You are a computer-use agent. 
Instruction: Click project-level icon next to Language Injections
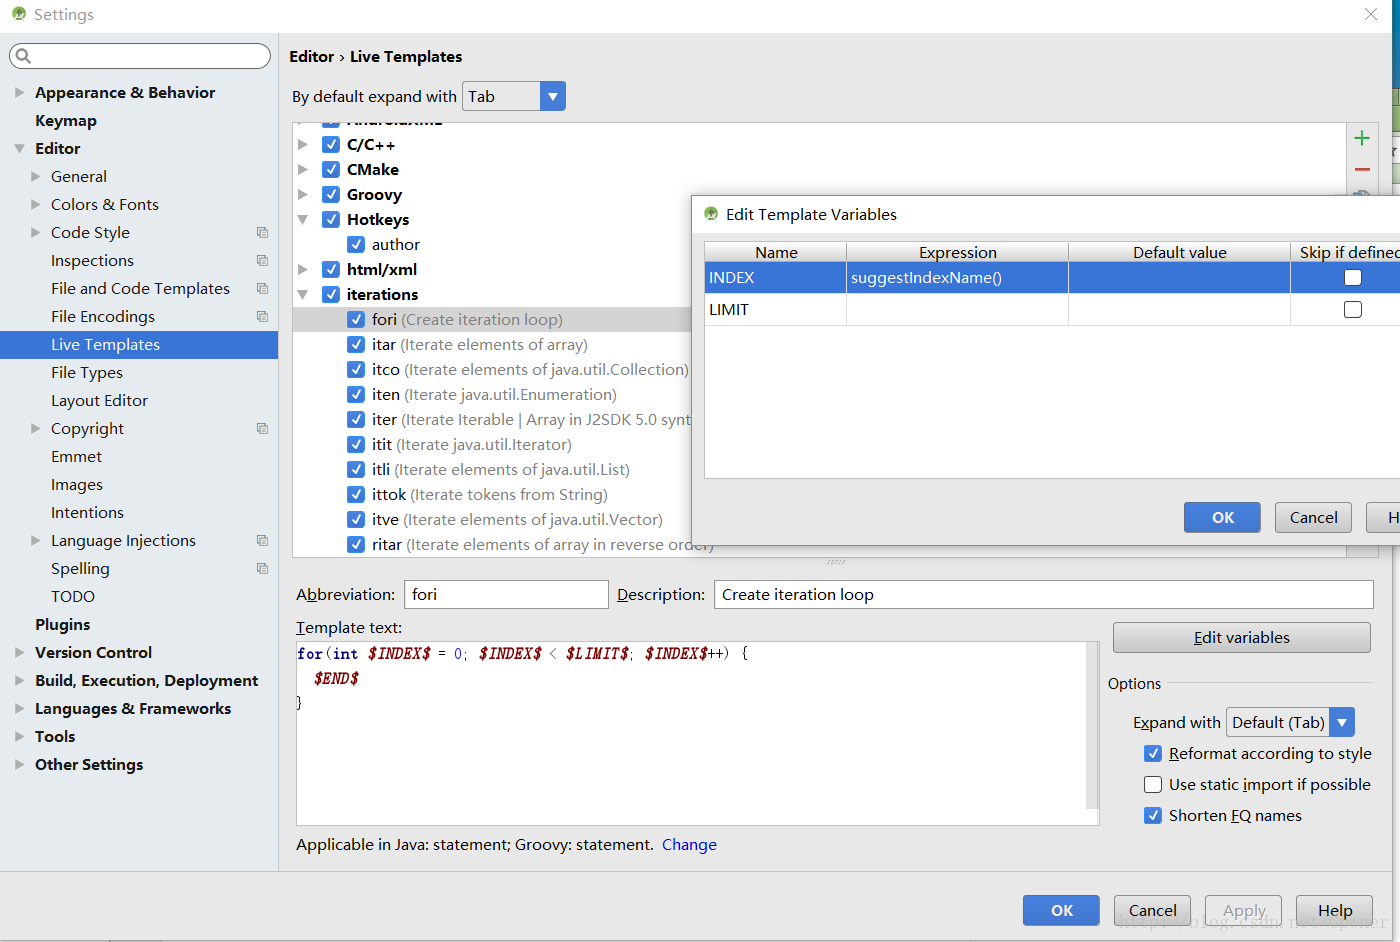(262, 540)
